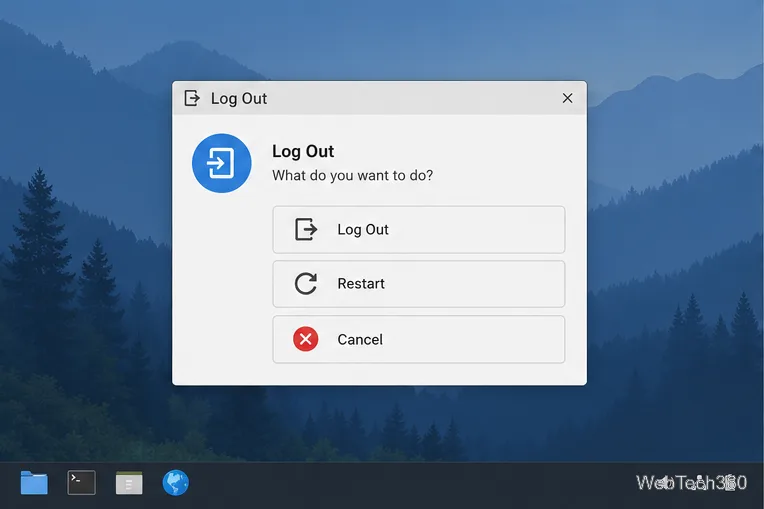Screen dimensions: 764x509
Task: Click the circular arrow icon beside Restart
Action: 306,283
